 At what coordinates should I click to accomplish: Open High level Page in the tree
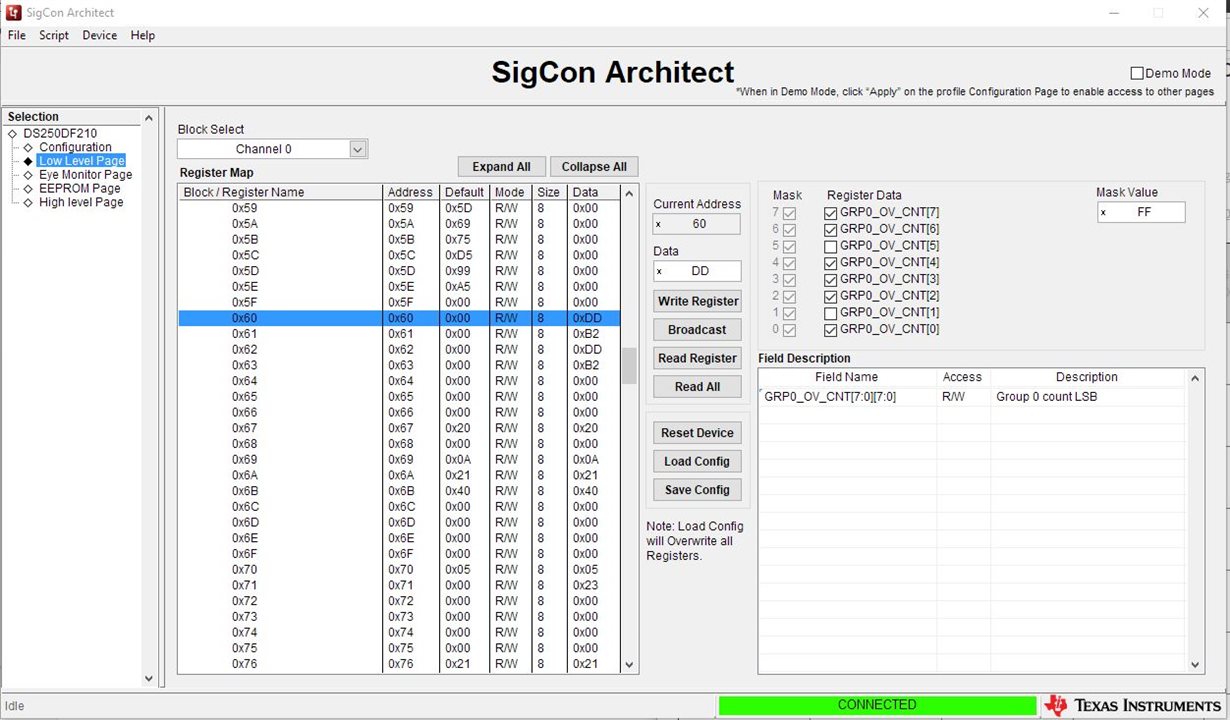(81, 202)
